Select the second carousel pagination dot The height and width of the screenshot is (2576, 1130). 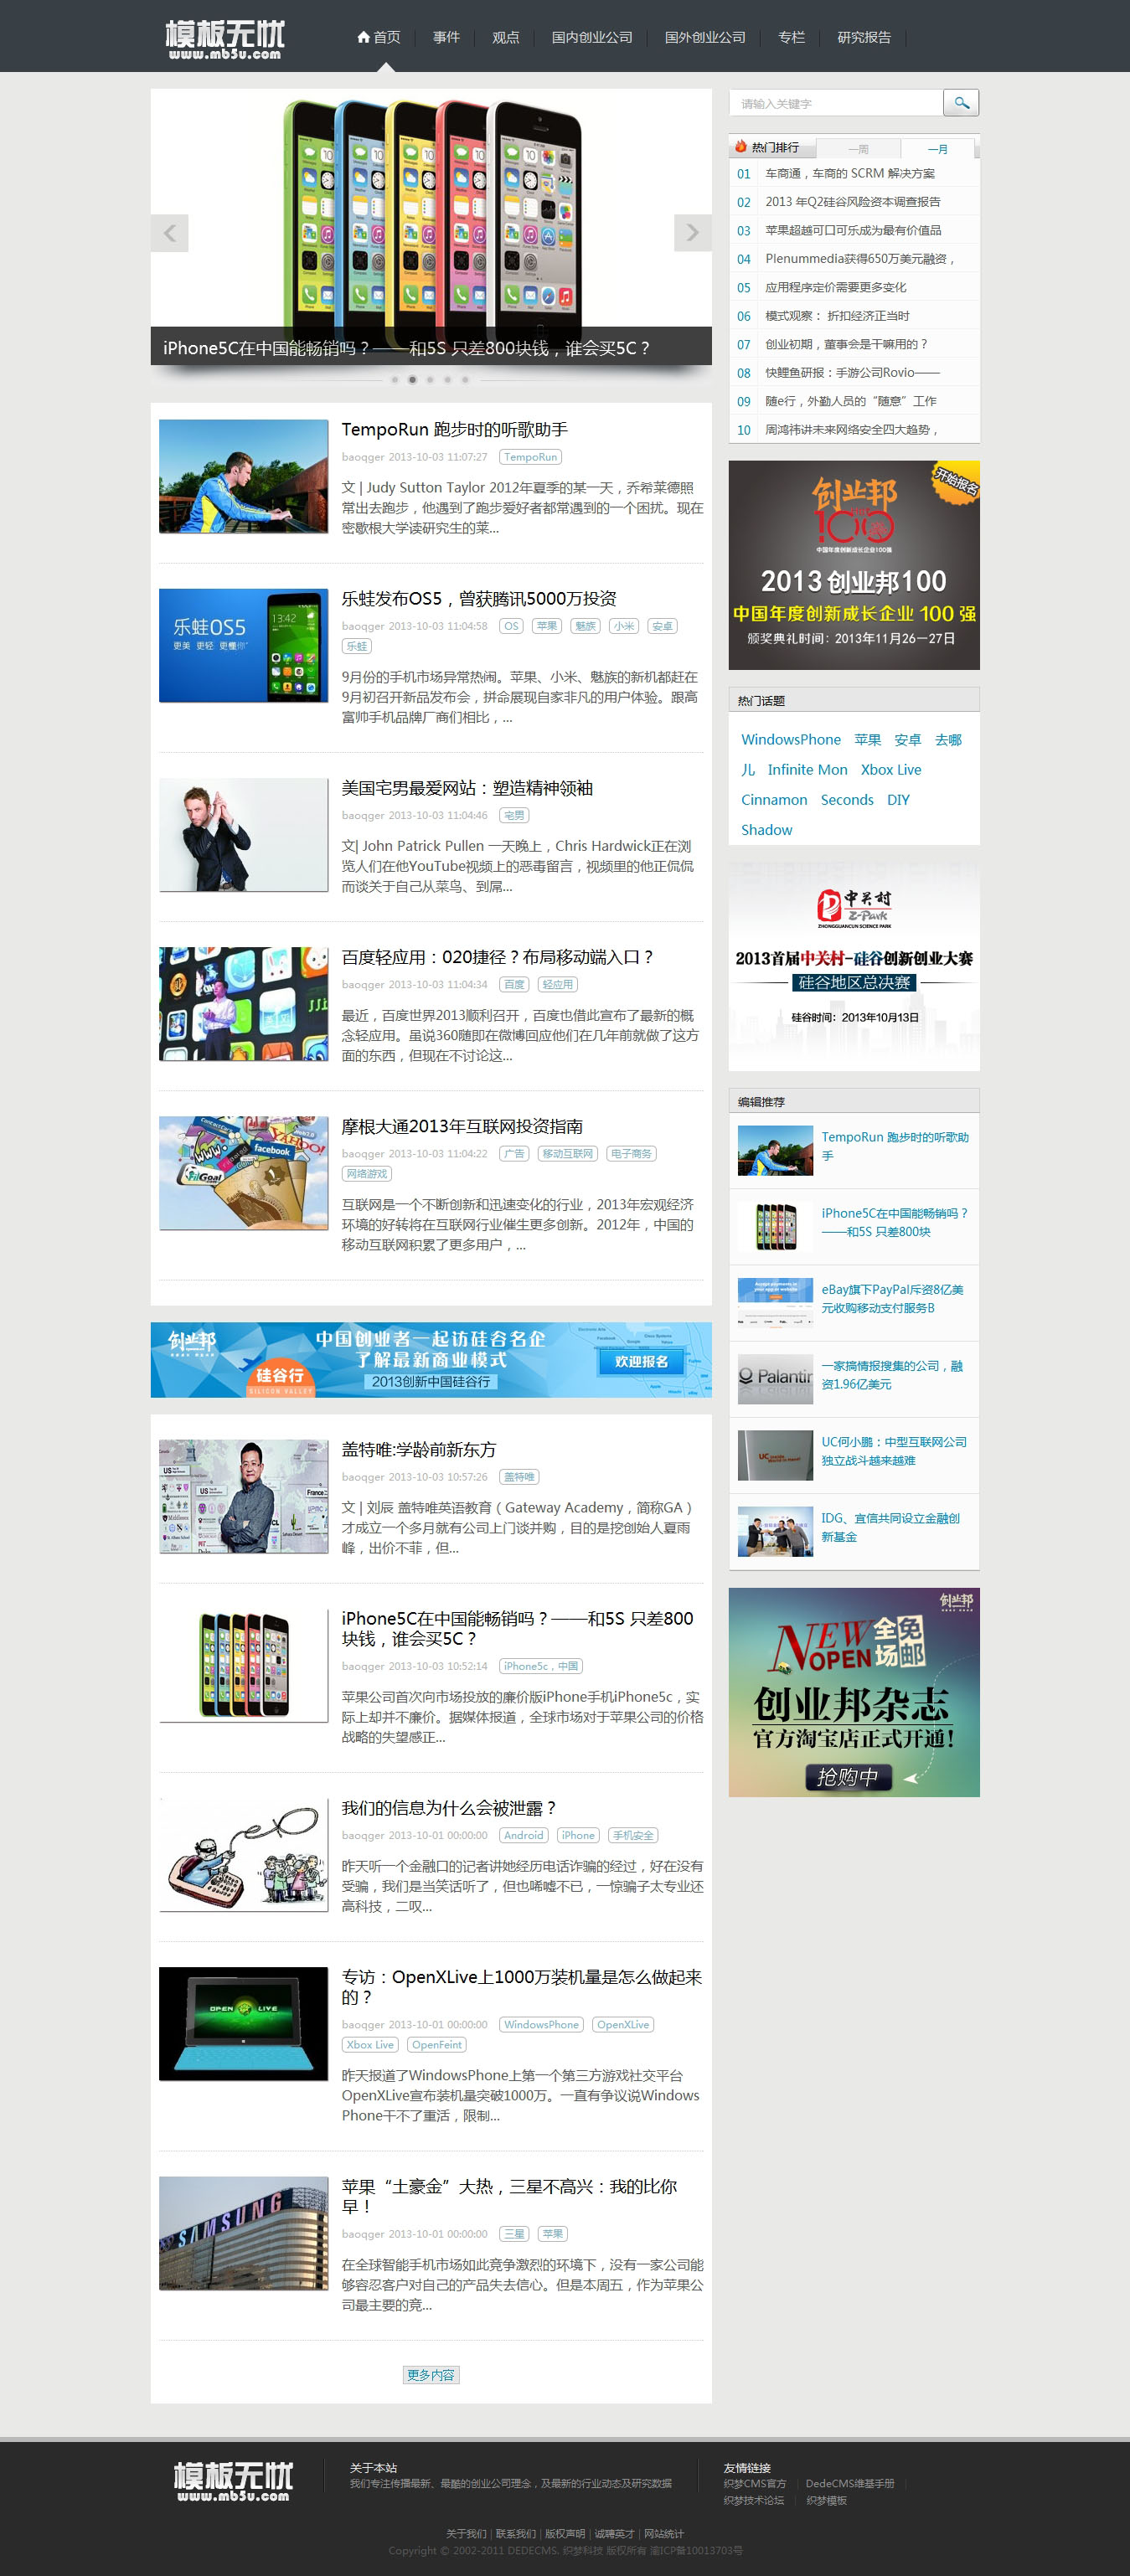pyautogui.click(x=412, y=380)
